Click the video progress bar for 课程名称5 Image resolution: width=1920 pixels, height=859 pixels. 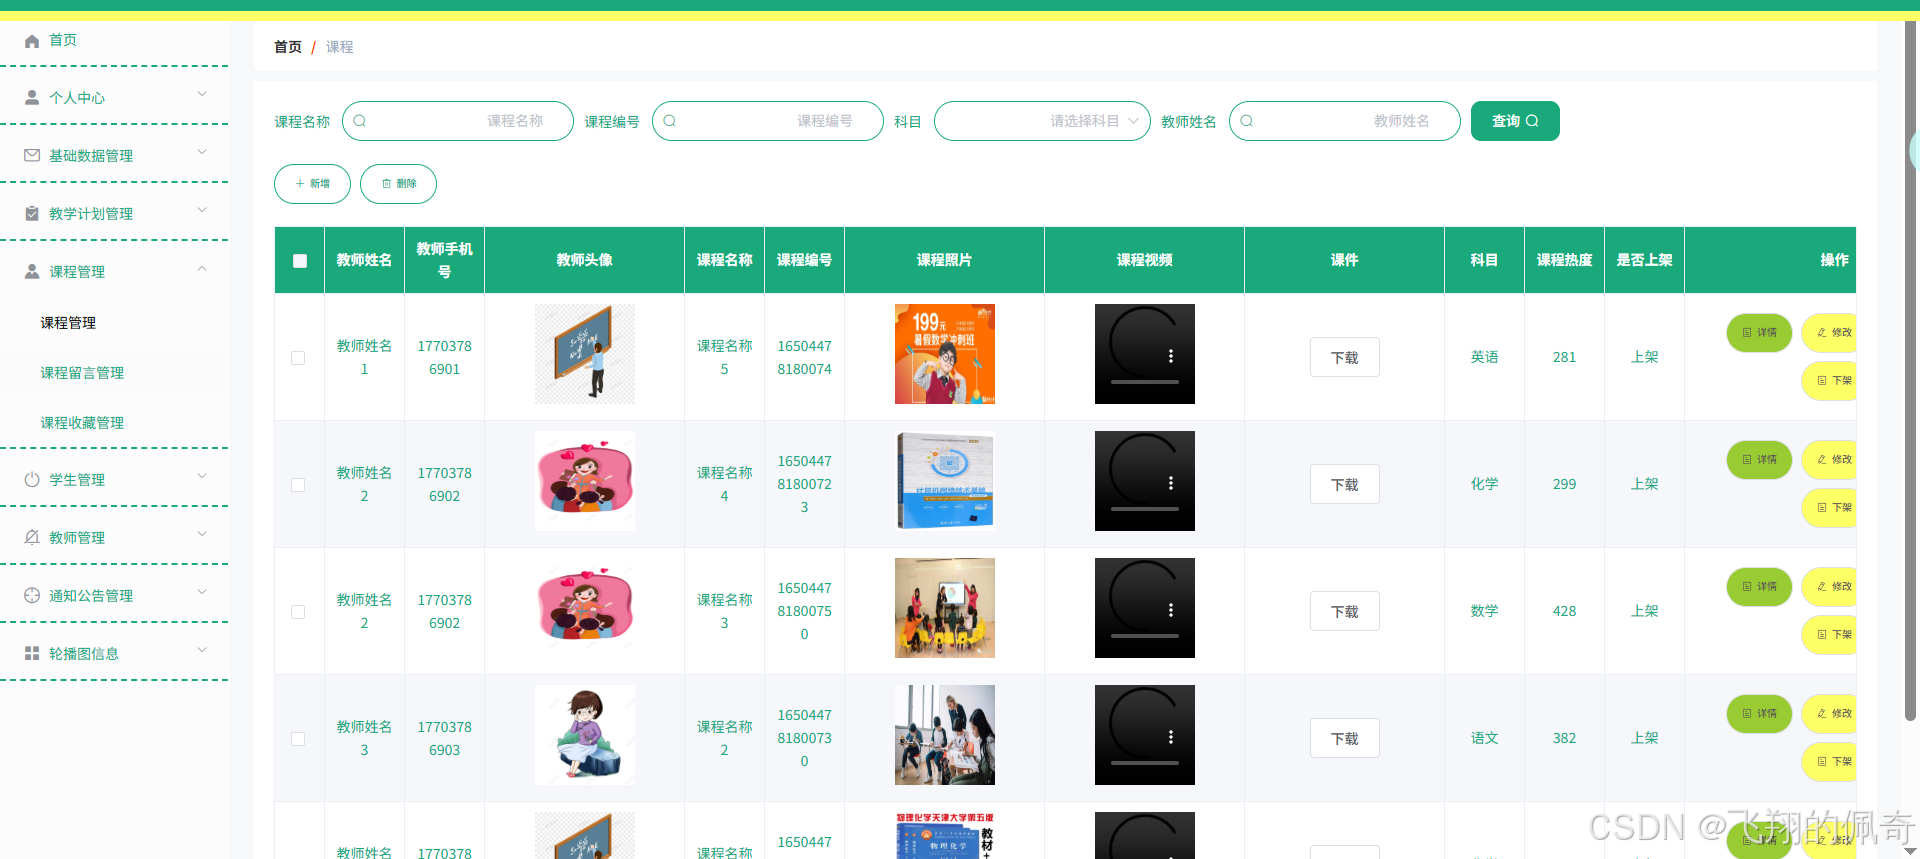tap(1145, 382)
